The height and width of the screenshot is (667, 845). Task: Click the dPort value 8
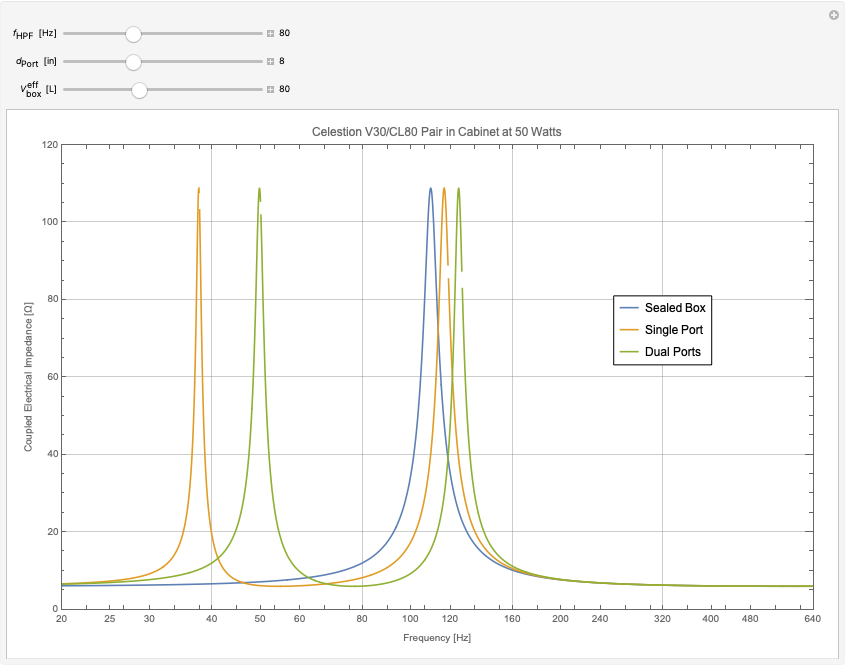pyautogui.click(x=282, y=61)
